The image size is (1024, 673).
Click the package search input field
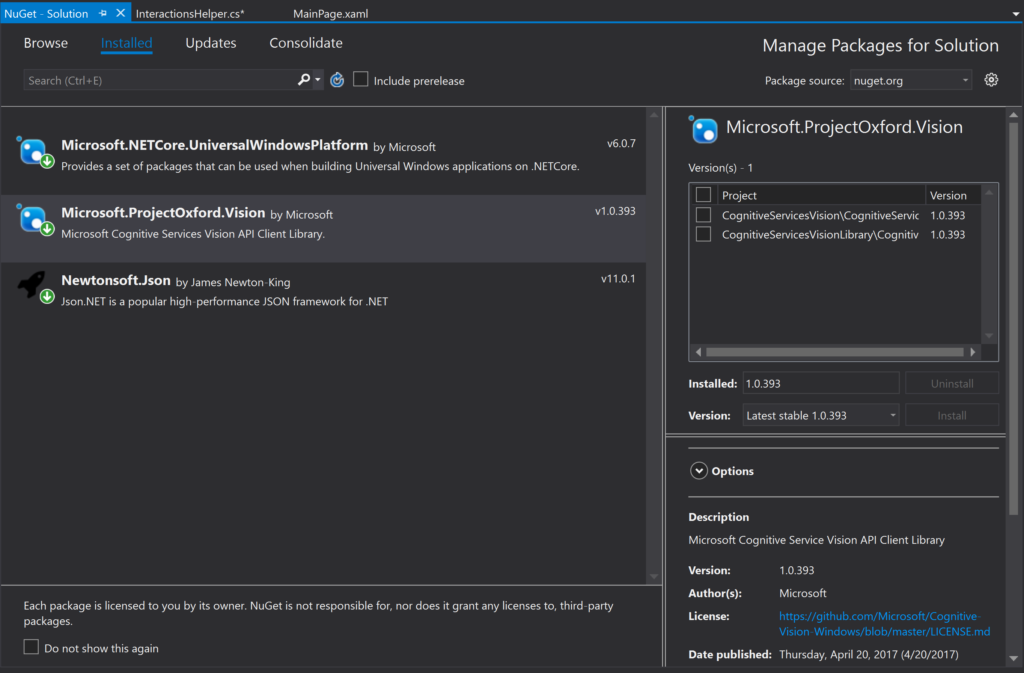[160, 80]
